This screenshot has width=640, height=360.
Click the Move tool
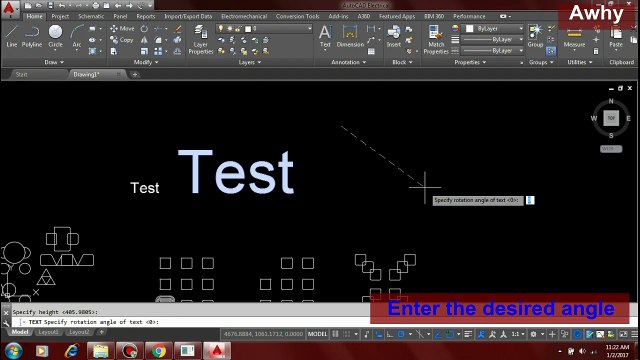122,29
